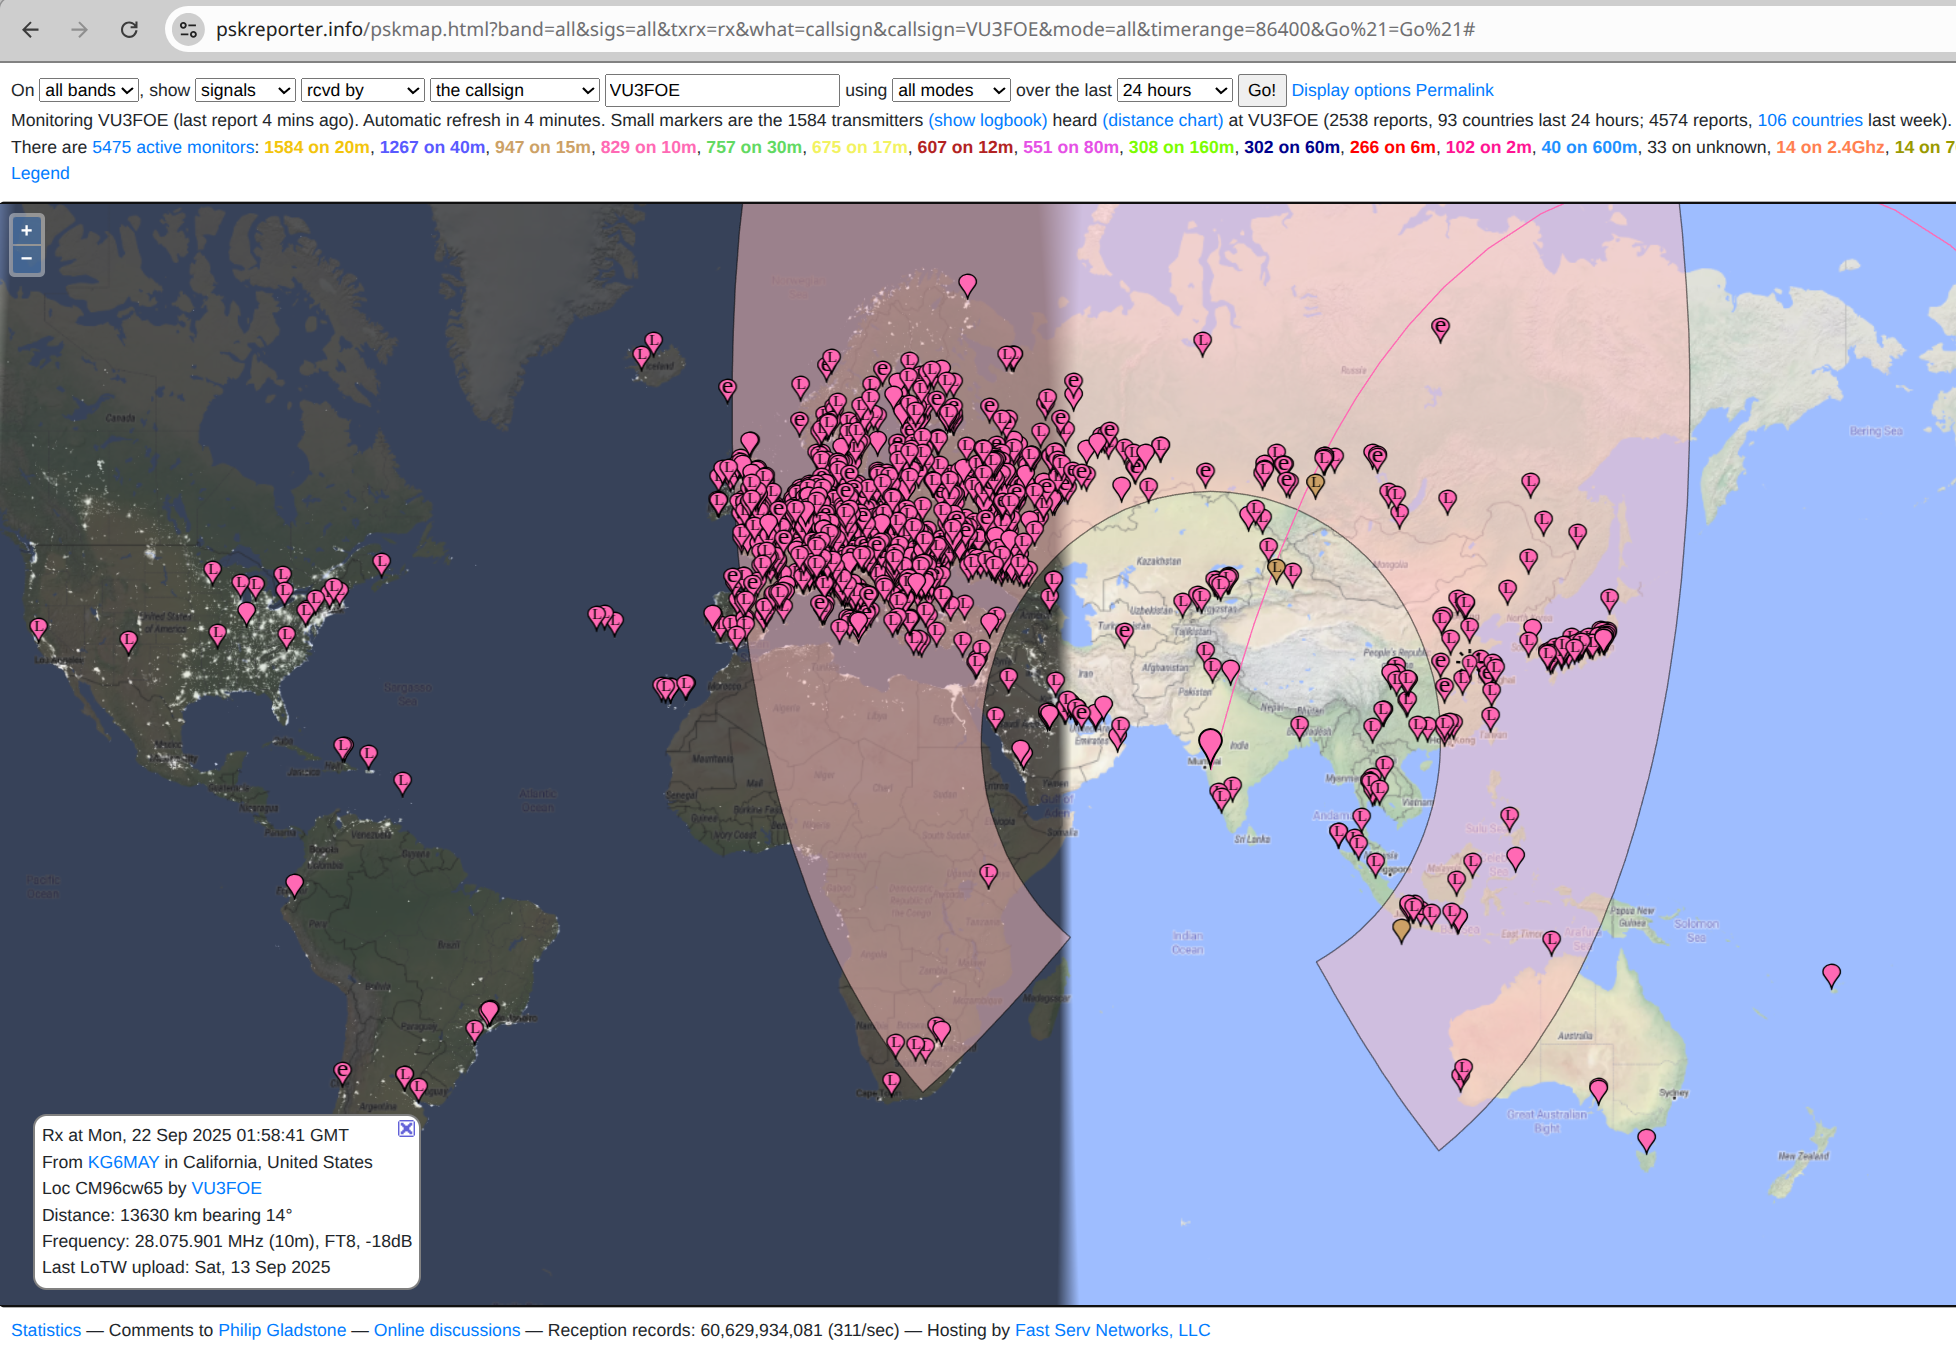This screenshot has width=1956, height=1355.
Task: Open Online discussions link
Action: (x=447, y=1330)
